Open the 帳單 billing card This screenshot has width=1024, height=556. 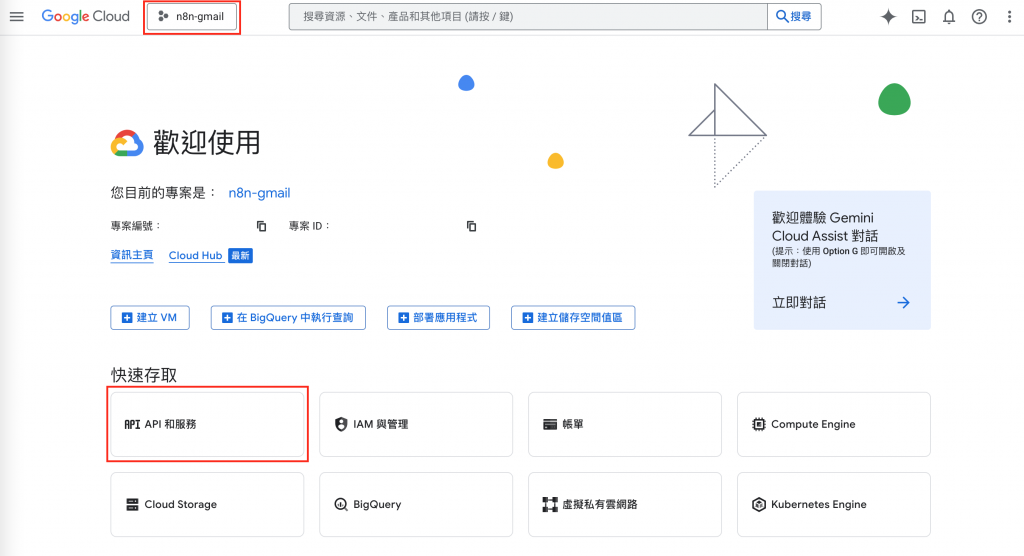625,424
